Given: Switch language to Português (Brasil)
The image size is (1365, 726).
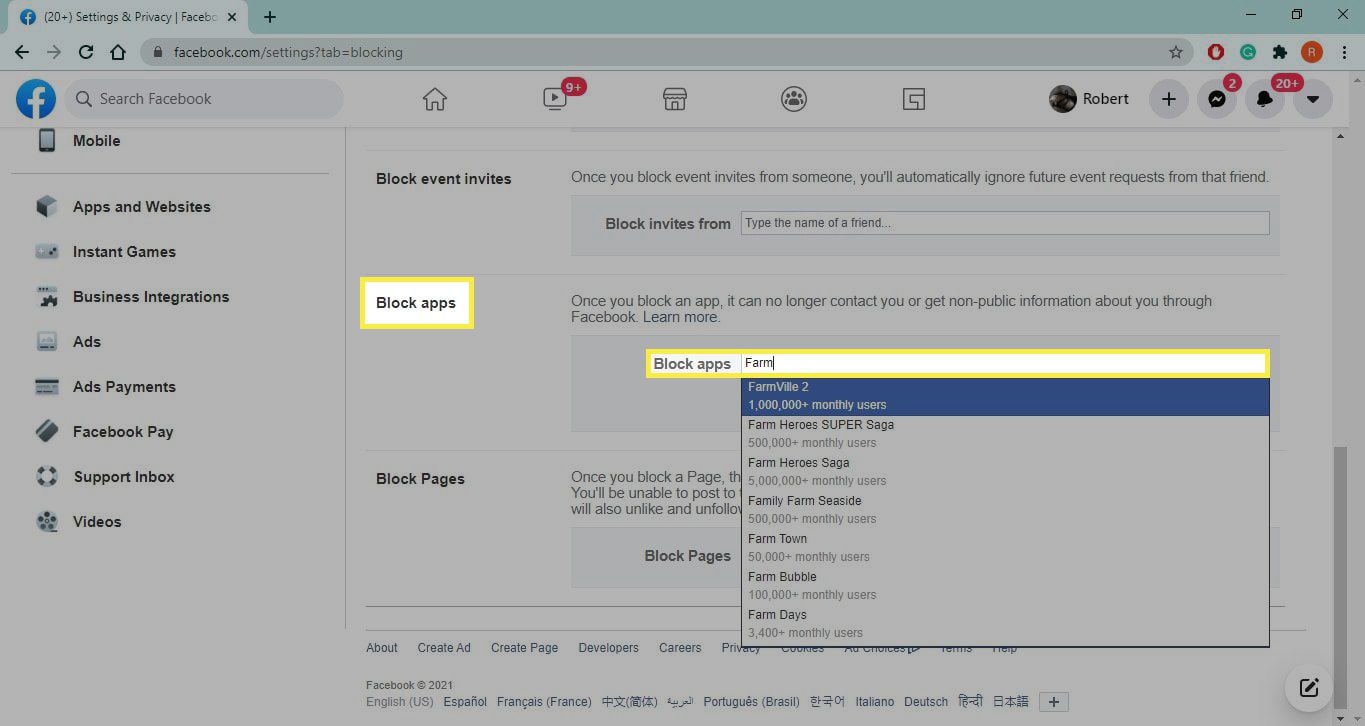Looking at the screenshot, I should point(751,702).
